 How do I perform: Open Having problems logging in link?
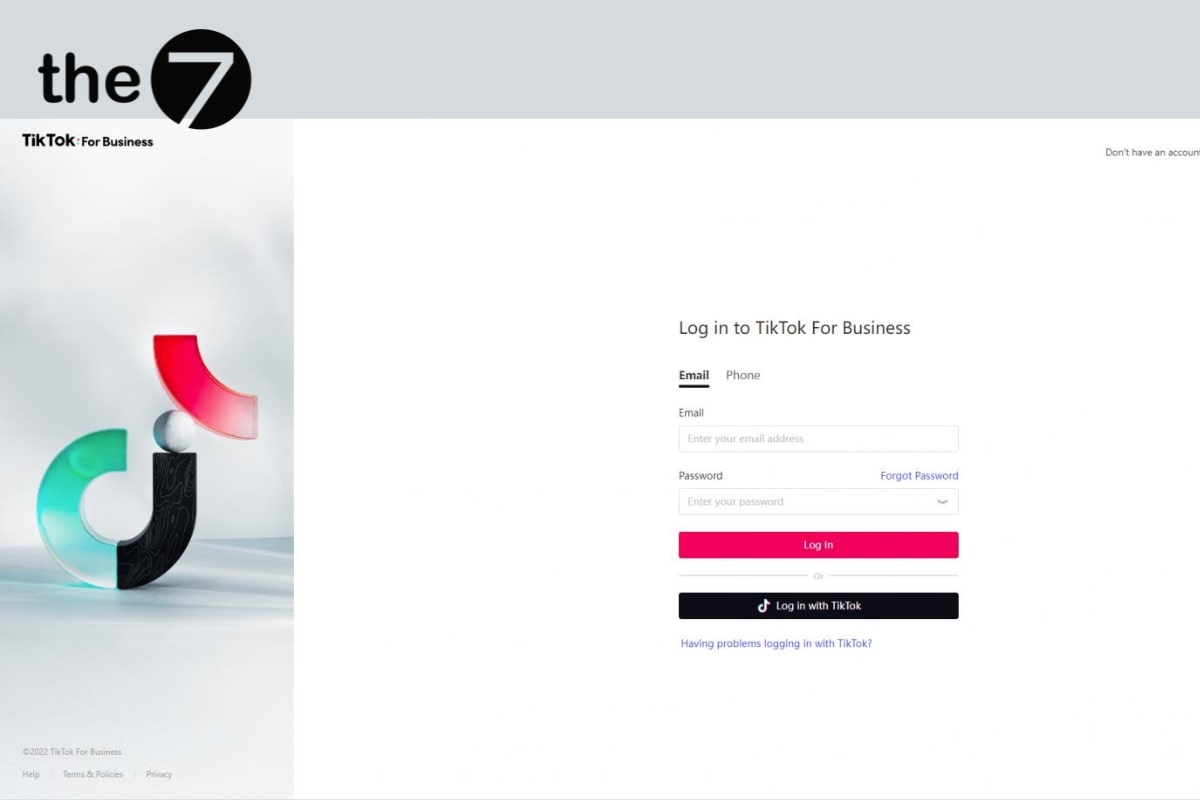click(776, 644)
